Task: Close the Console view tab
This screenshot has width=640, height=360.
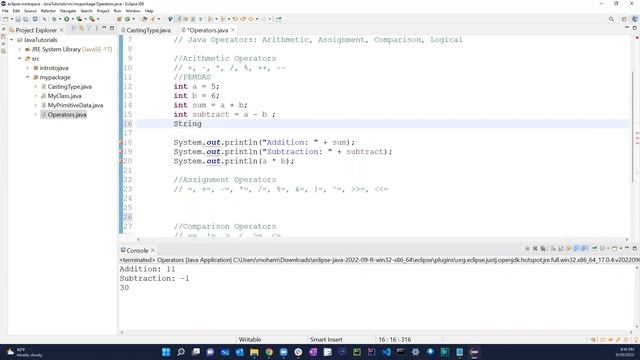Action: click(153, 250)
